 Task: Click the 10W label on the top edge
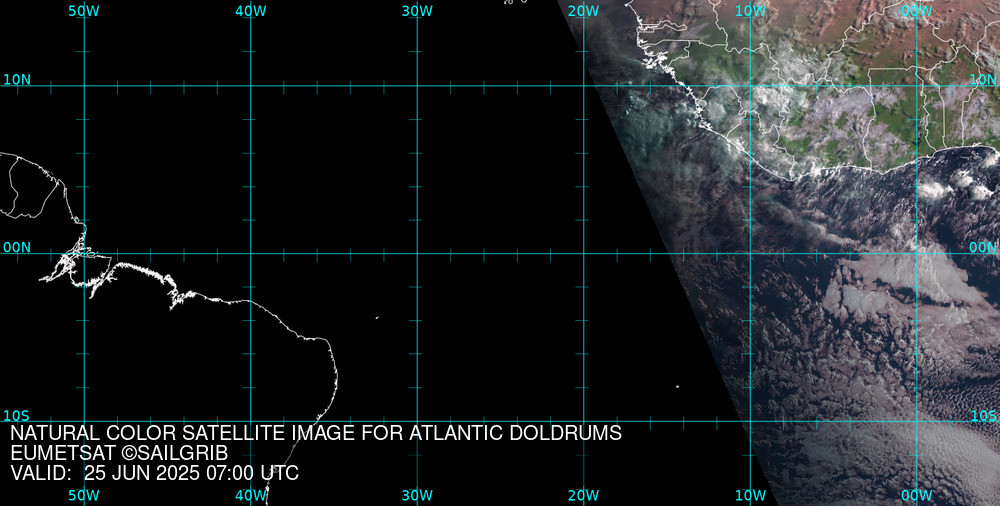pos(750,11)
